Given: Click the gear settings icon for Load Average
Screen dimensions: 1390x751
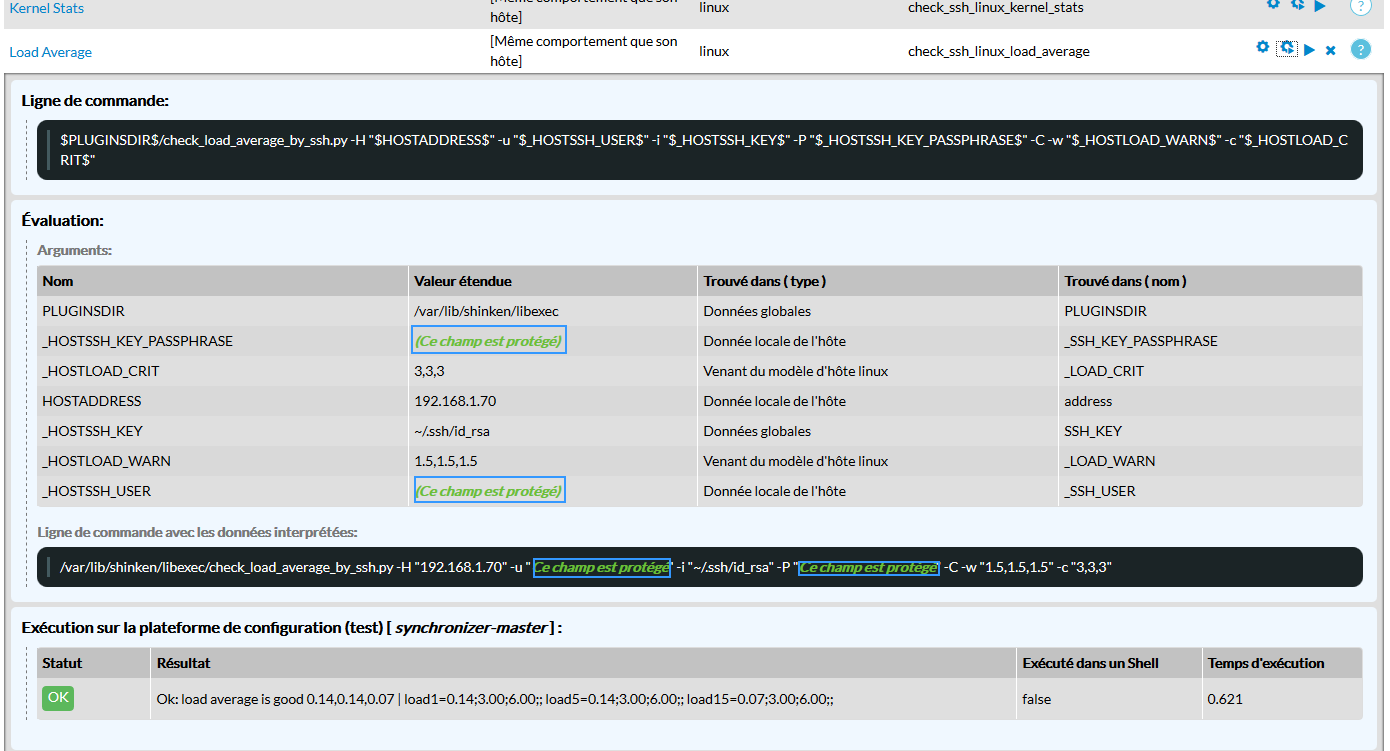Looking at the screenshot, I should pos(1262,47).
